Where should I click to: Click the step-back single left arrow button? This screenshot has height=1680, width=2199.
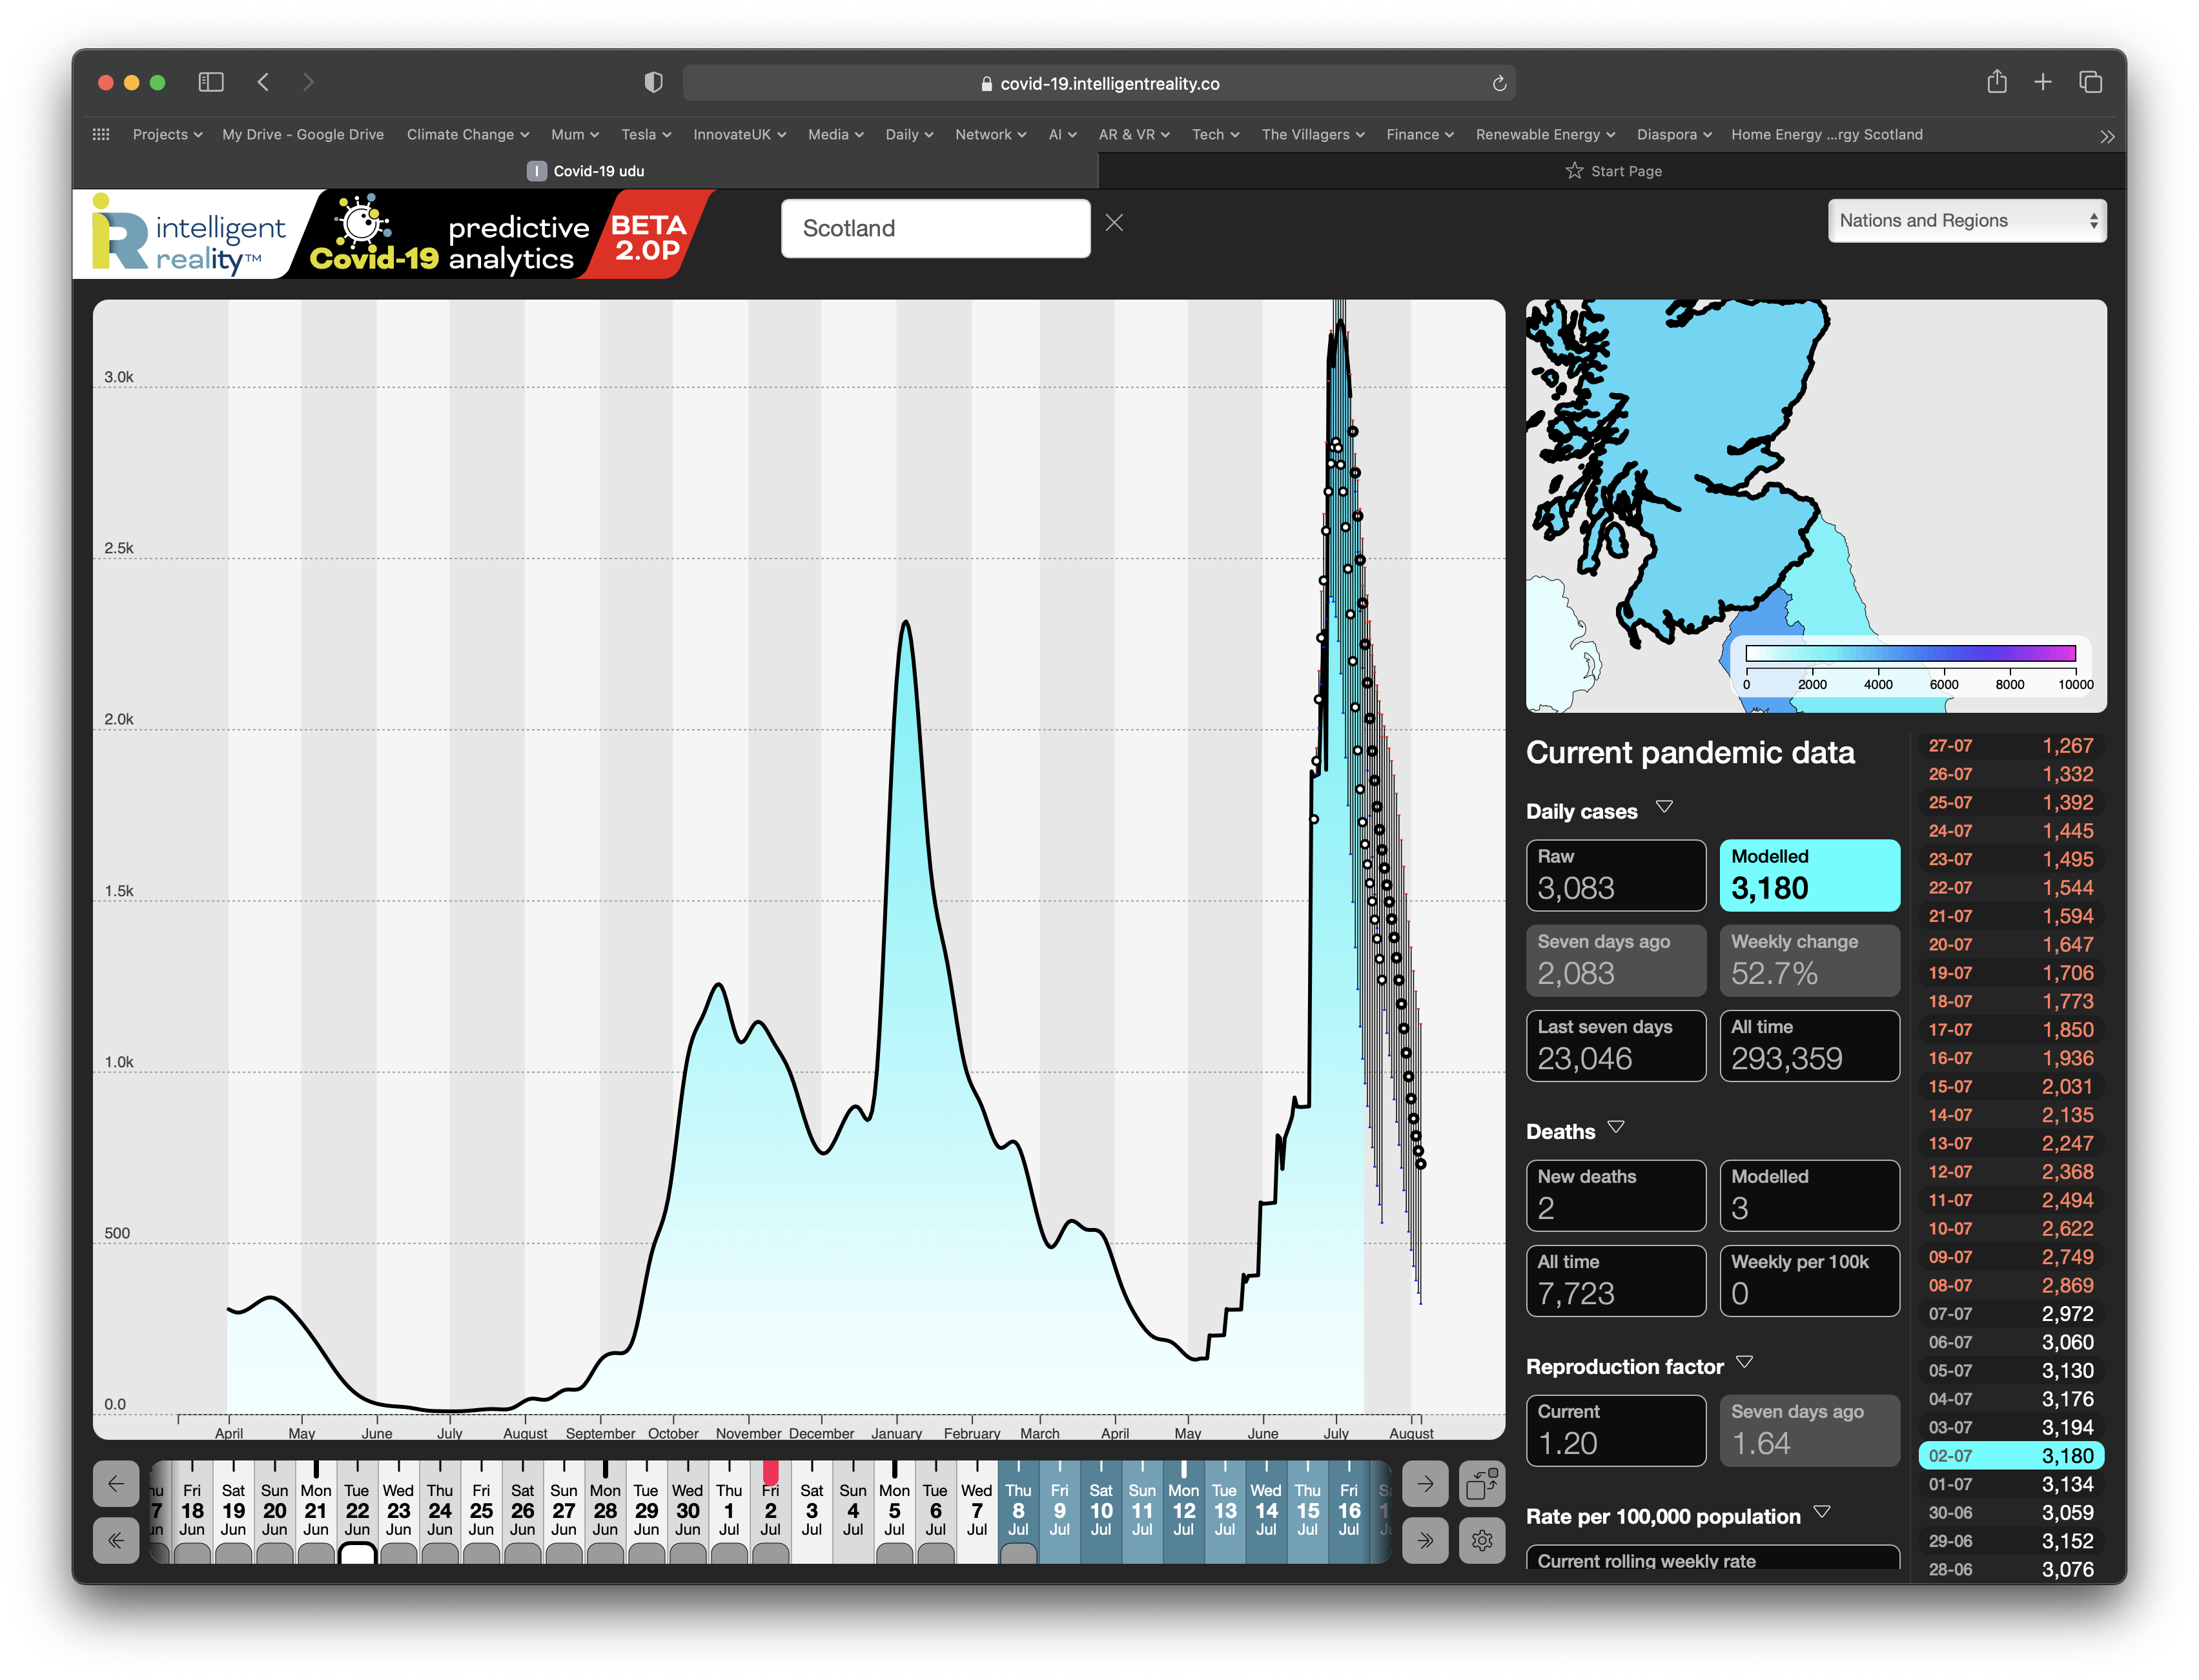[x=116, y=1484]
